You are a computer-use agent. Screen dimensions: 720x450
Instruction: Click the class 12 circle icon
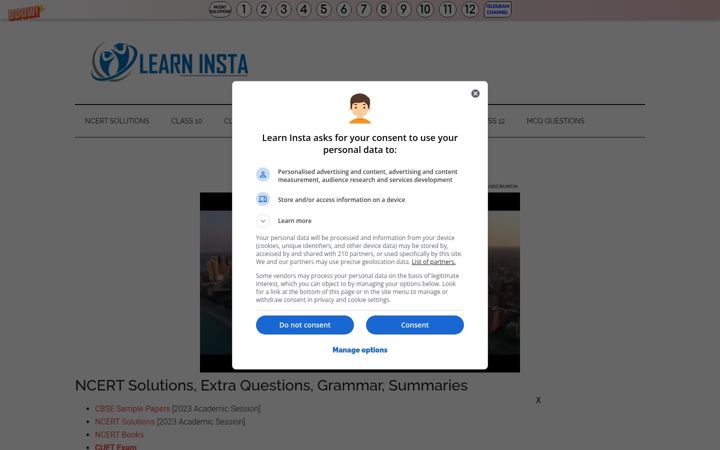point(470,9)
